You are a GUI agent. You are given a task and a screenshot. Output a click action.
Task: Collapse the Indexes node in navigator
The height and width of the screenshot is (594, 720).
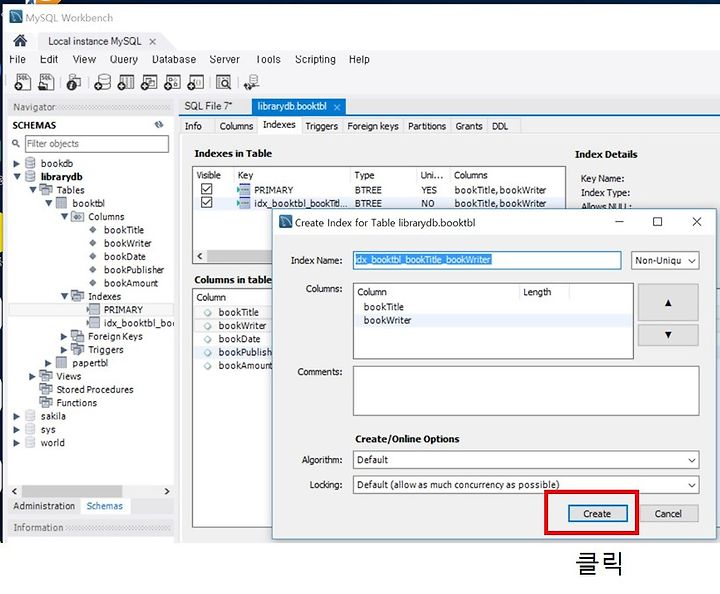[64, 296]
